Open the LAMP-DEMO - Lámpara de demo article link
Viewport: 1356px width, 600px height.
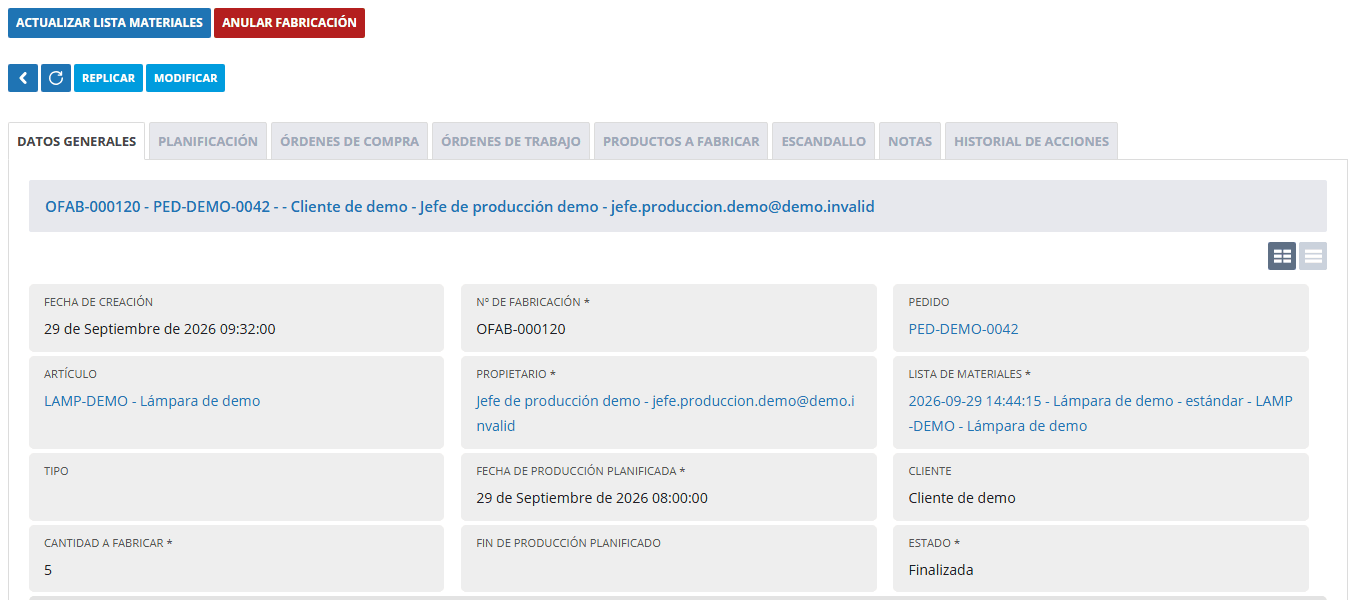(152, 401)
